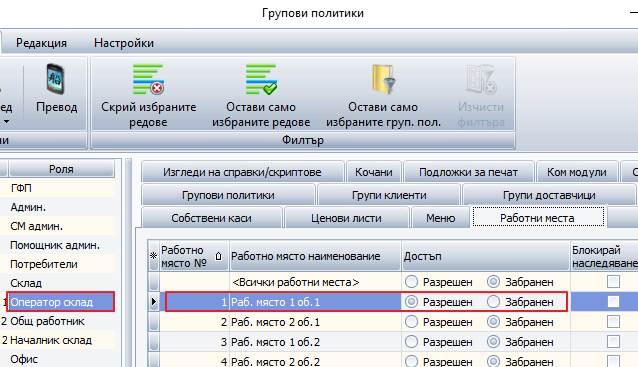Click the grid corner asterisk selector

153,256
